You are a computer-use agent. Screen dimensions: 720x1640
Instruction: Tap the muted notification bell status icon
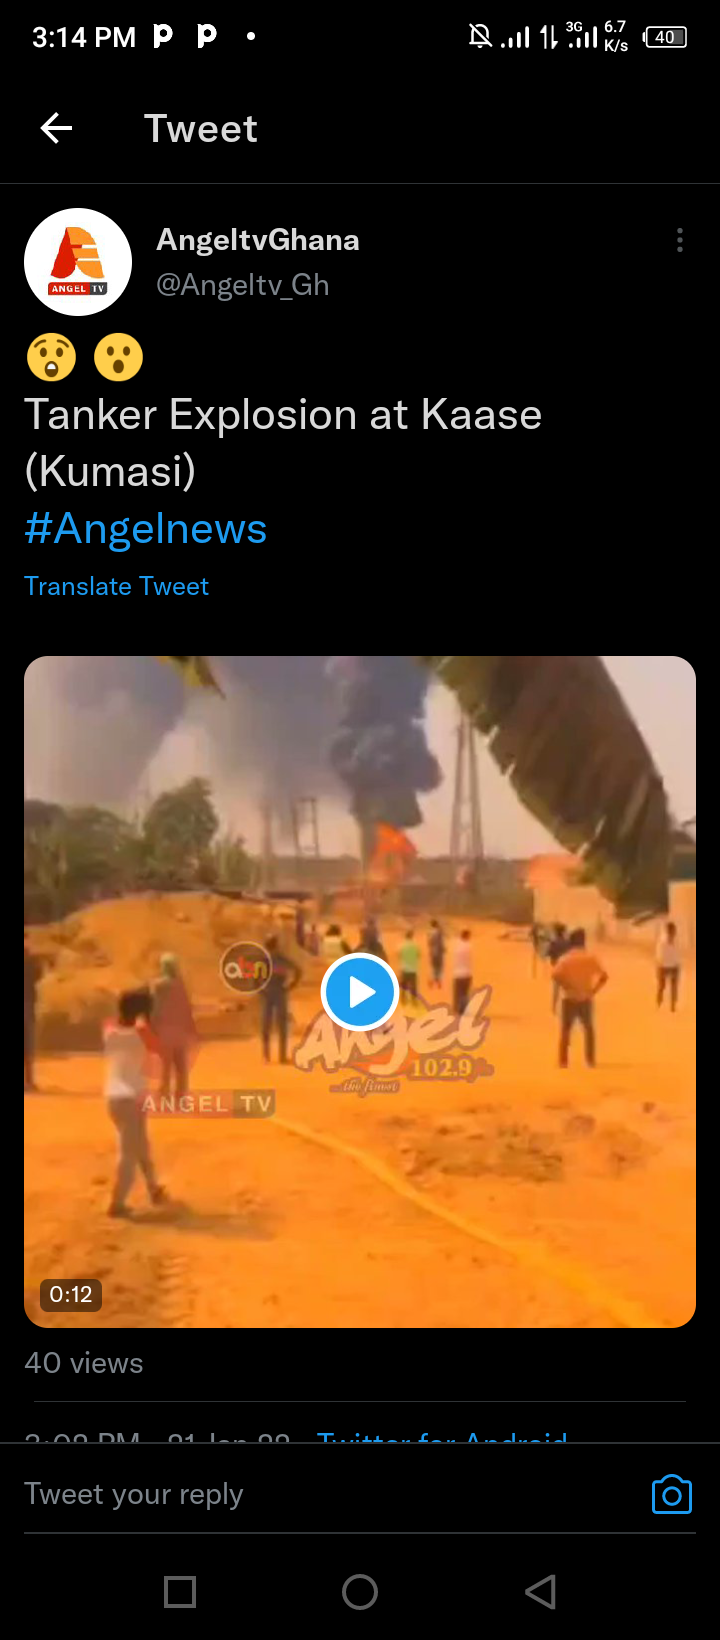[x=480, y=37]
